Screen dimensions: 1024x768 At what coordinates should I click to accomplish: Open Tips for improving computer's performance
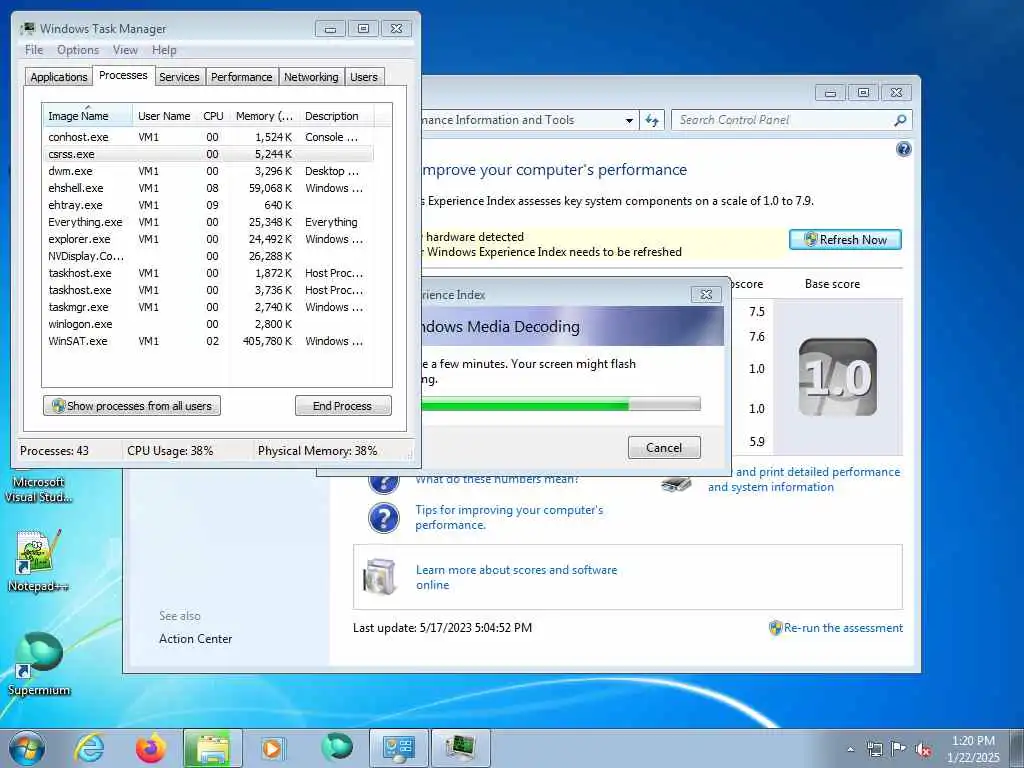point(509,517)
